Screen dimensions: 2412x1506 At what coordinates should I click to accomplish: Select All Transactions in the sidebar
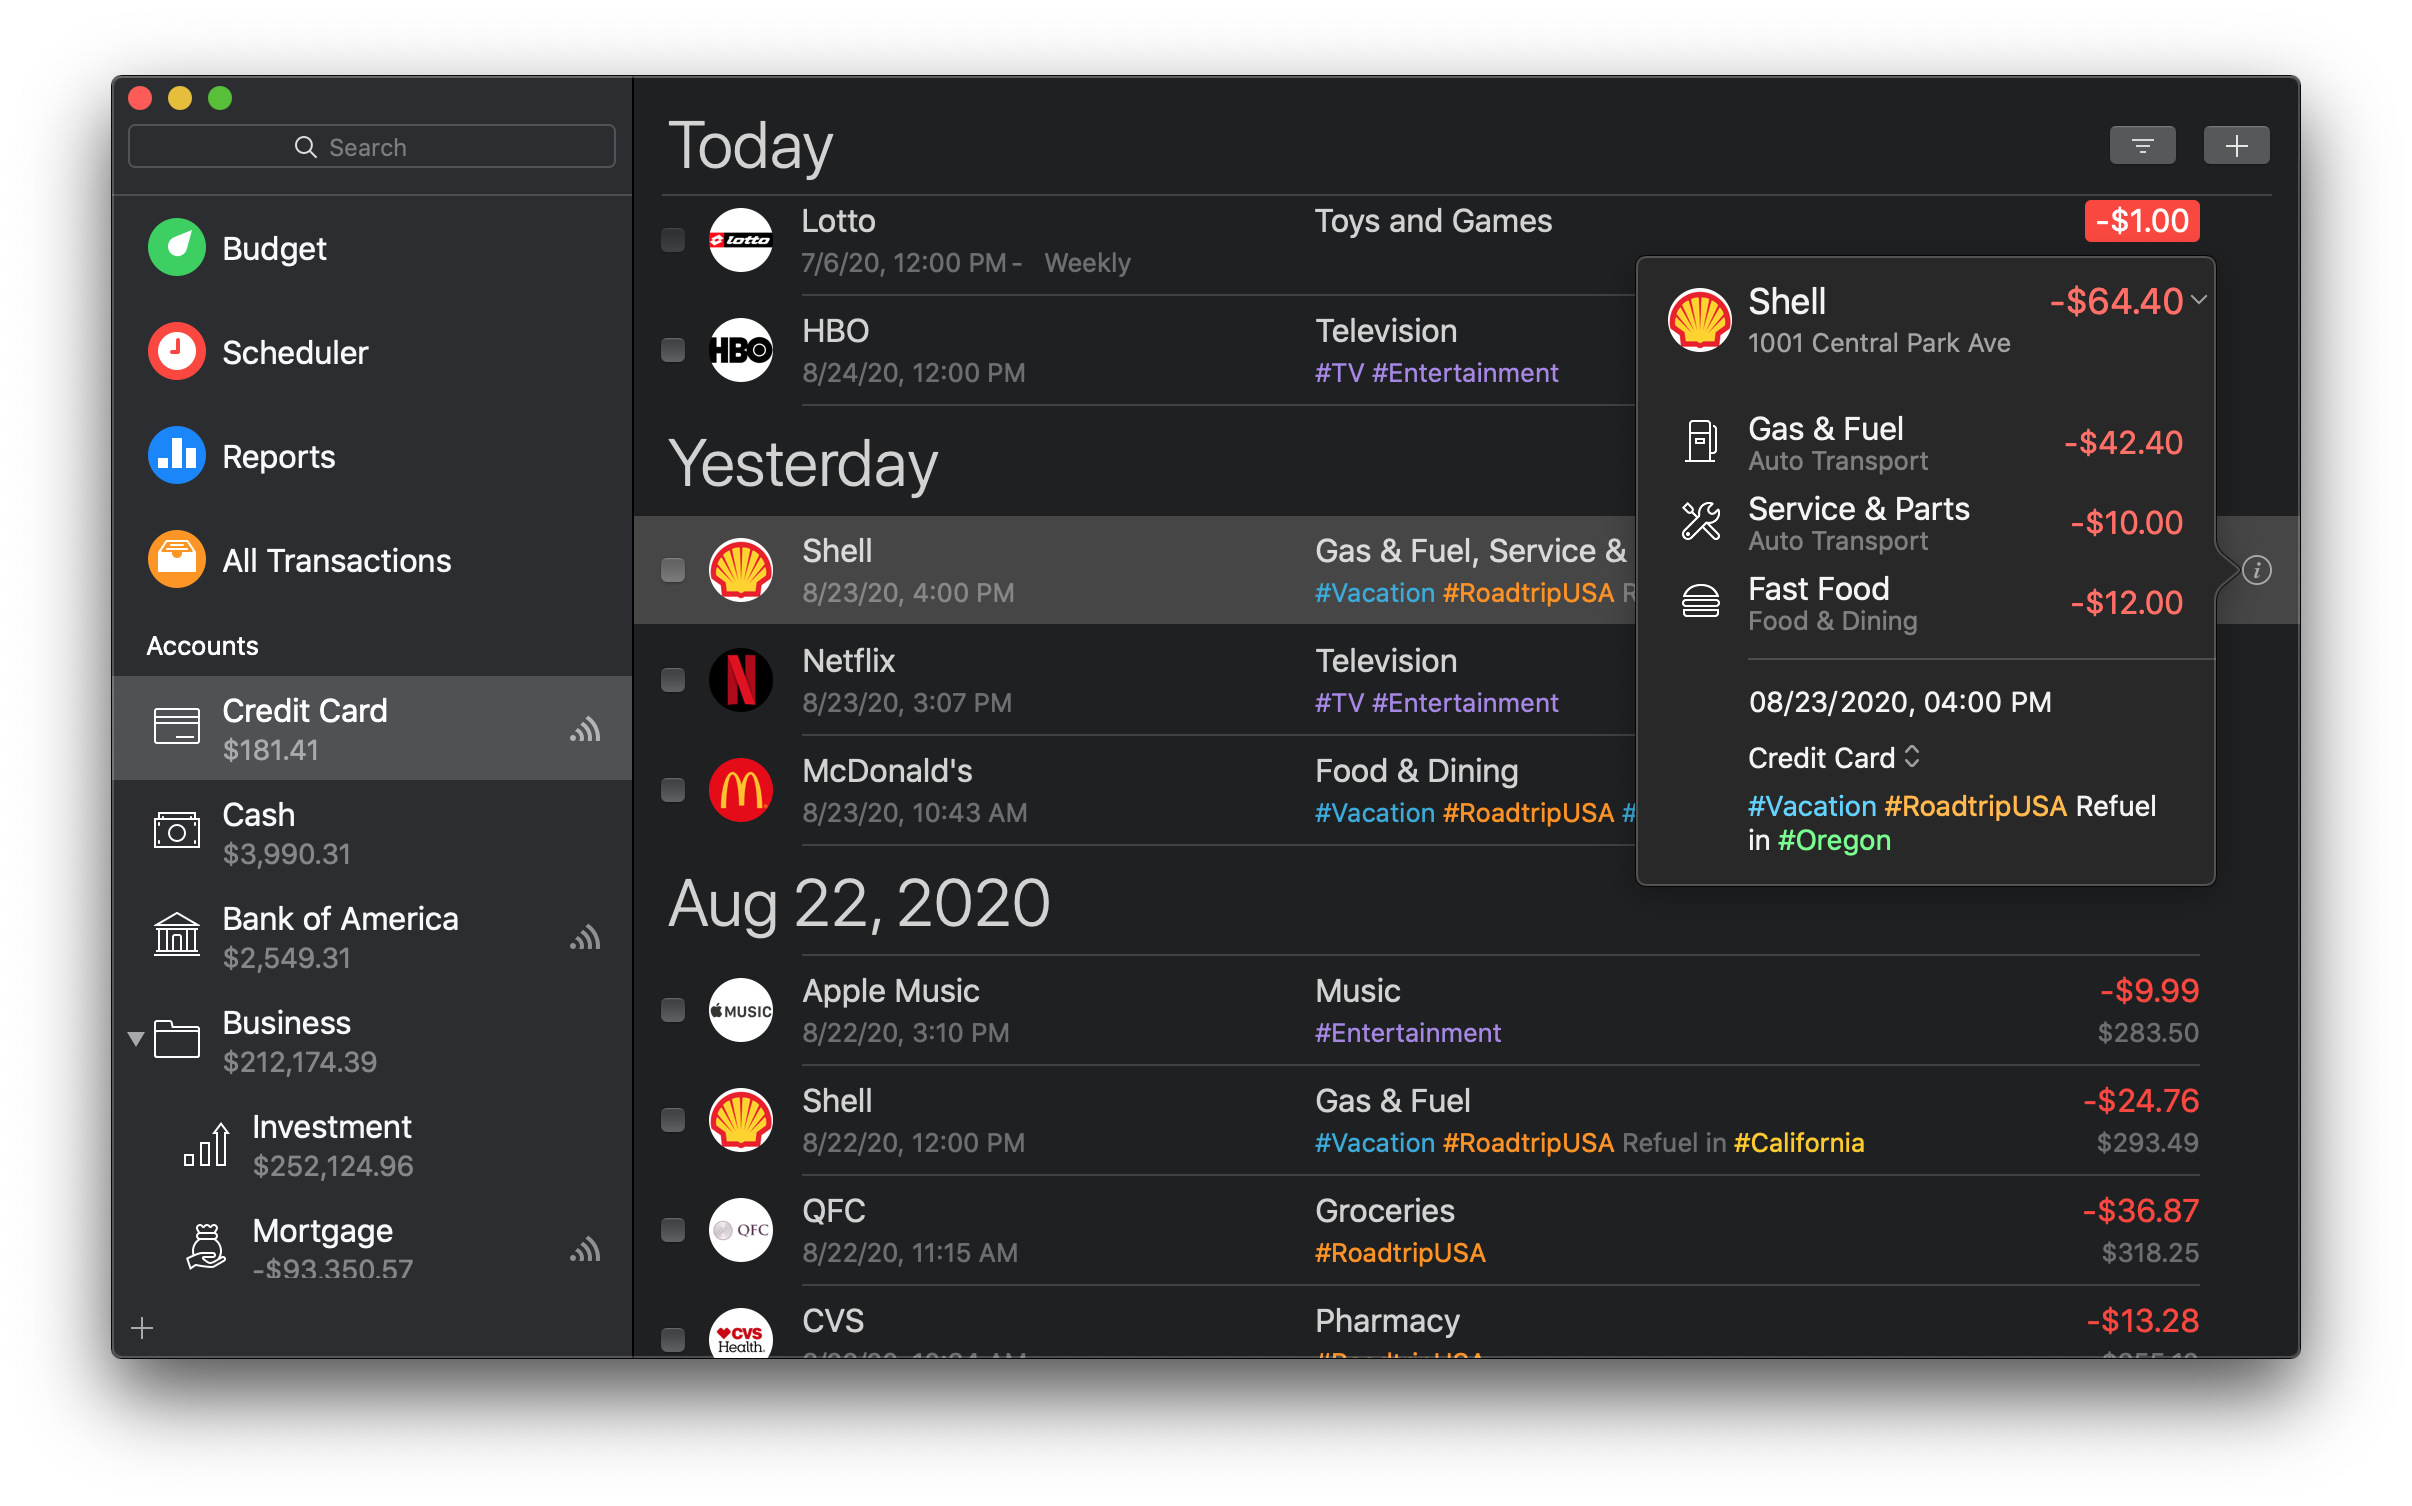(x=372, y=559)
